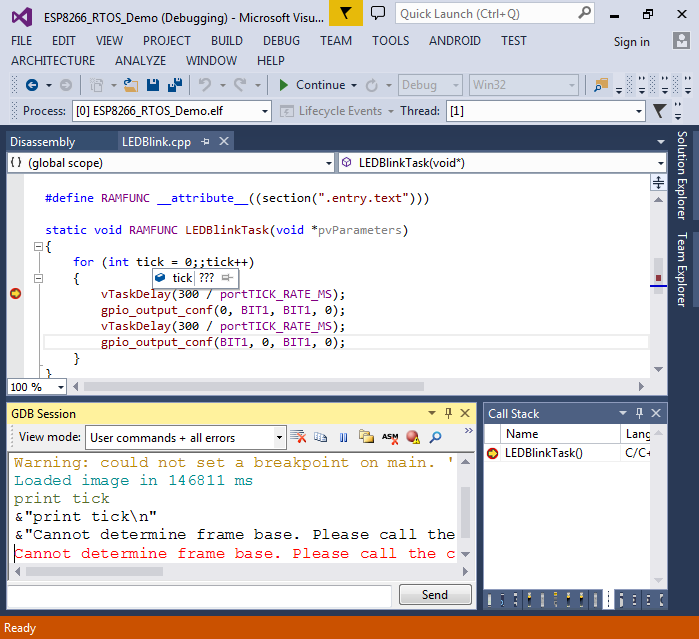Screen dimensions: 699x639
Task: Click the GDB output horizontal scrollbar
Action: (94, 571)
